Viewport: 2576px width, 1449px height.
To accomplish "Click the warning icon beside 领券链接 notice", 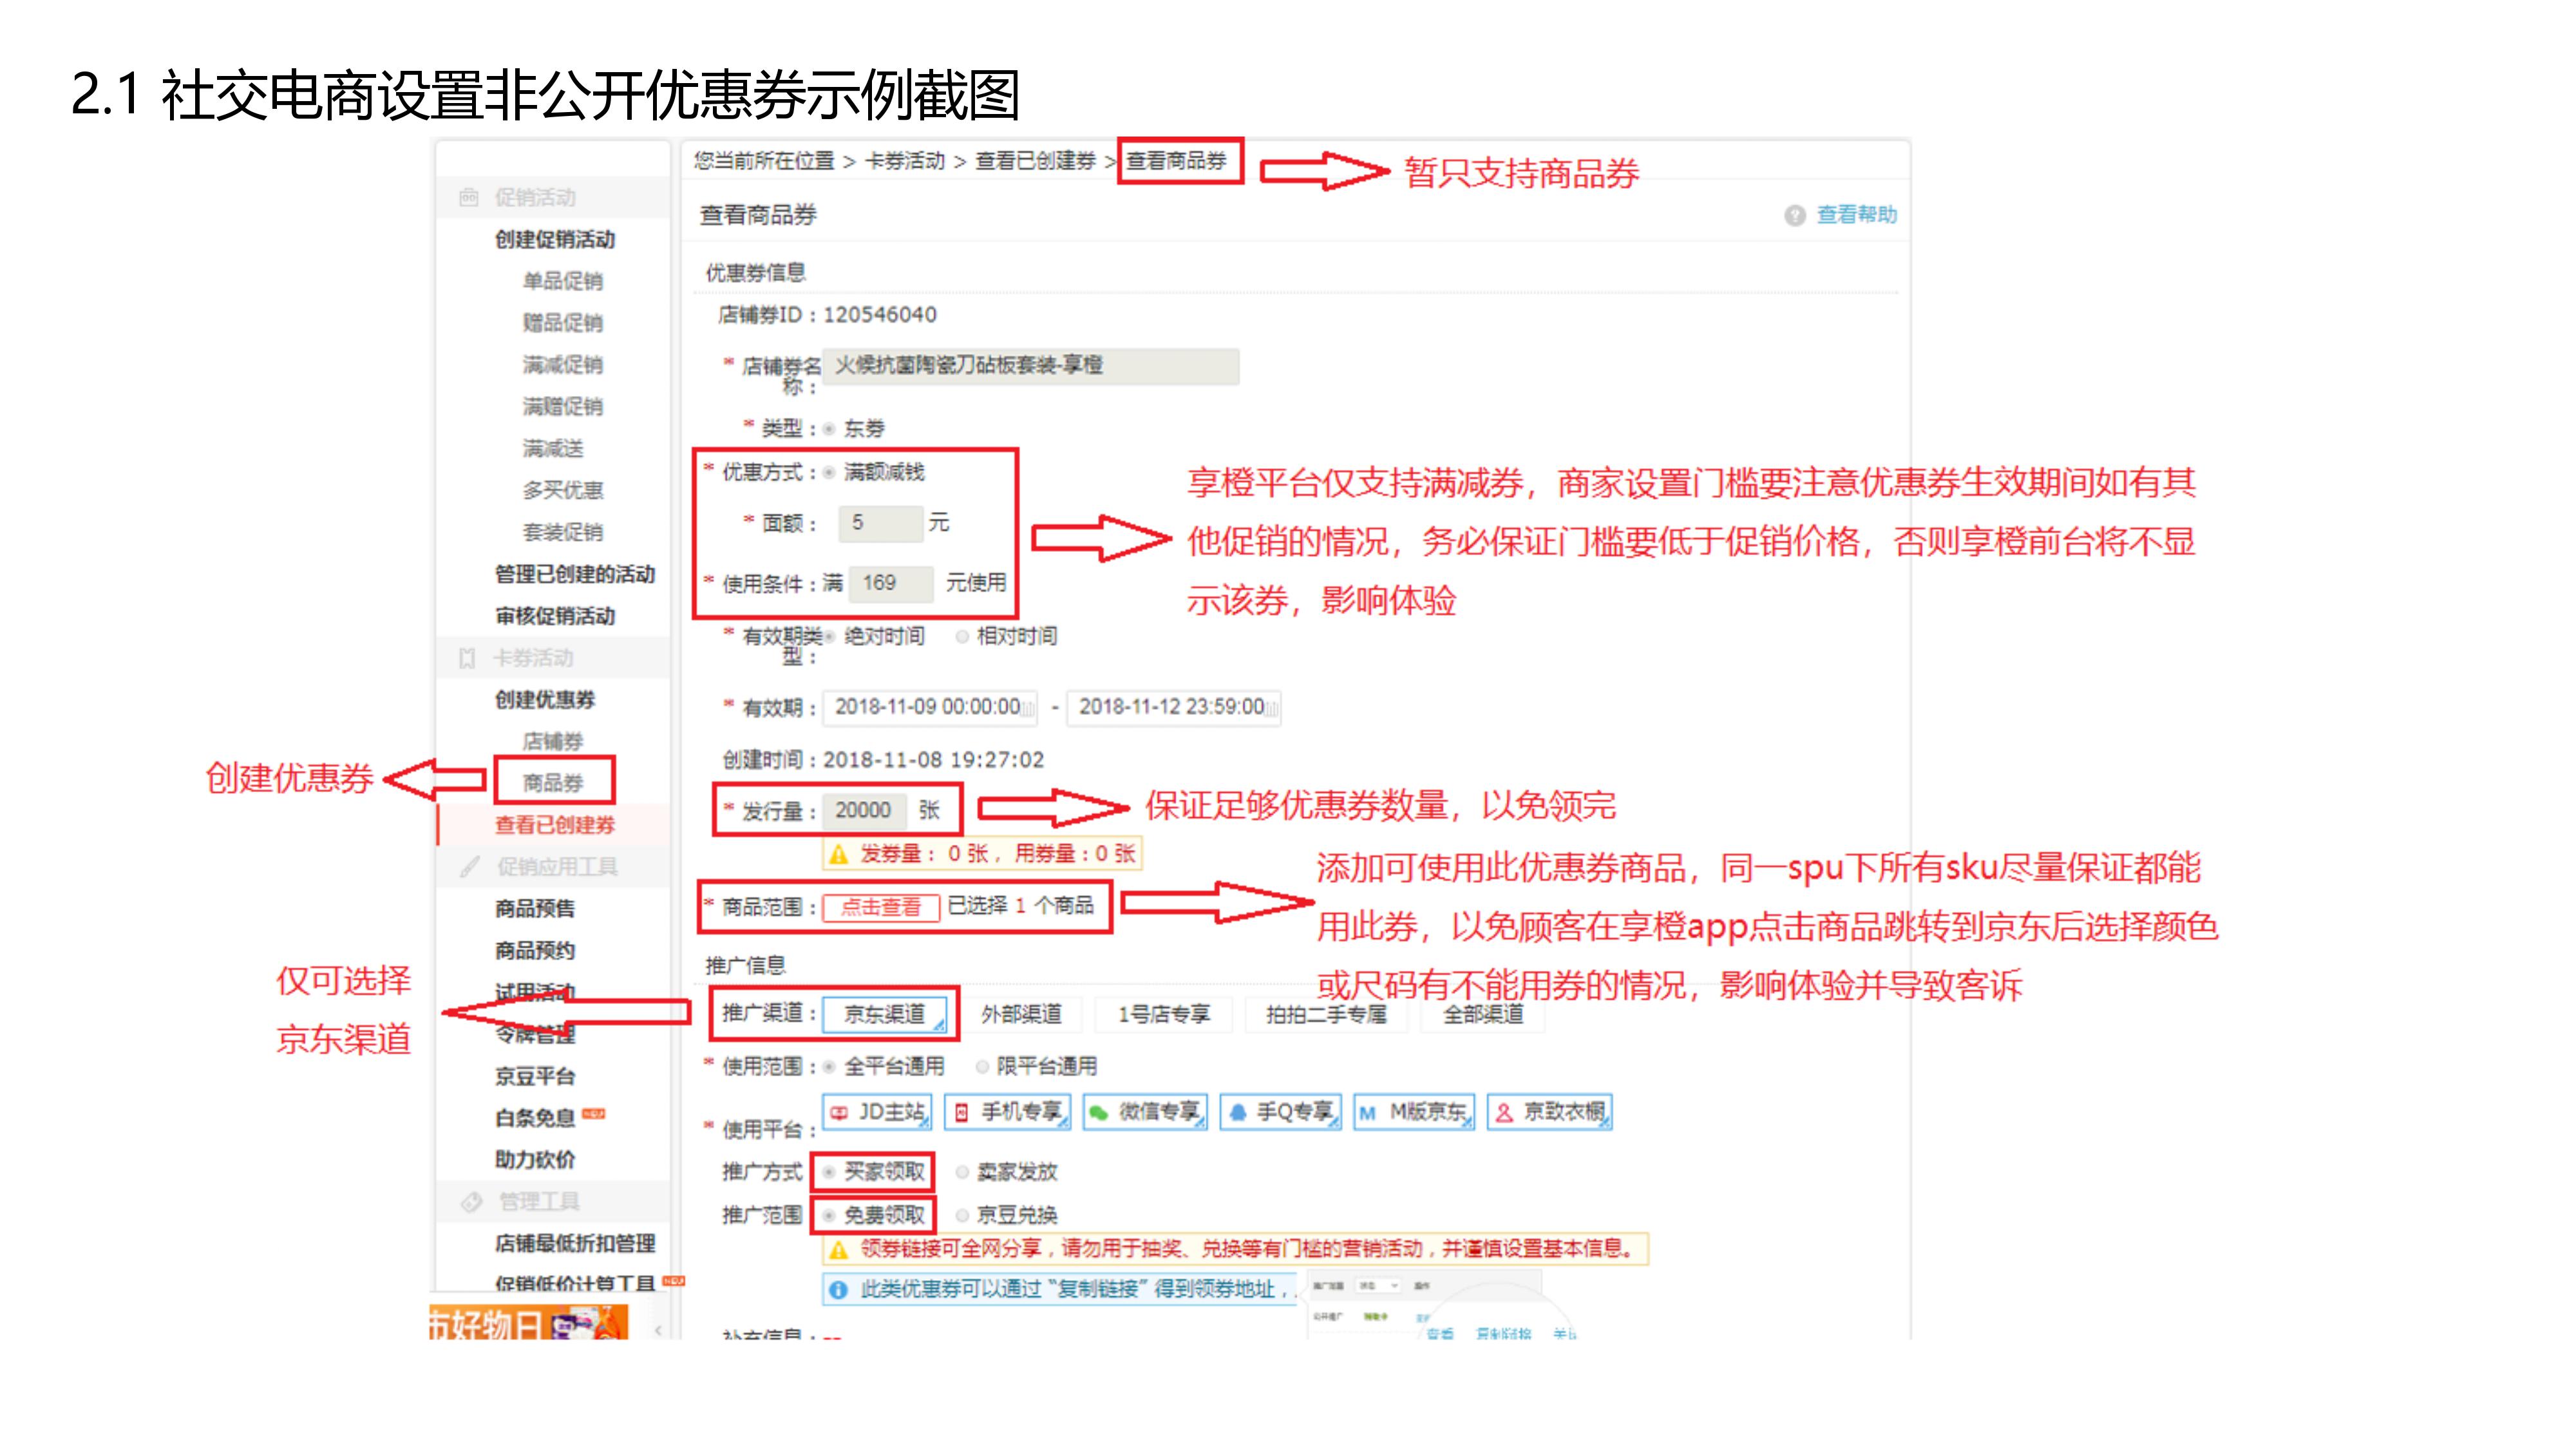I will 838,1250.
